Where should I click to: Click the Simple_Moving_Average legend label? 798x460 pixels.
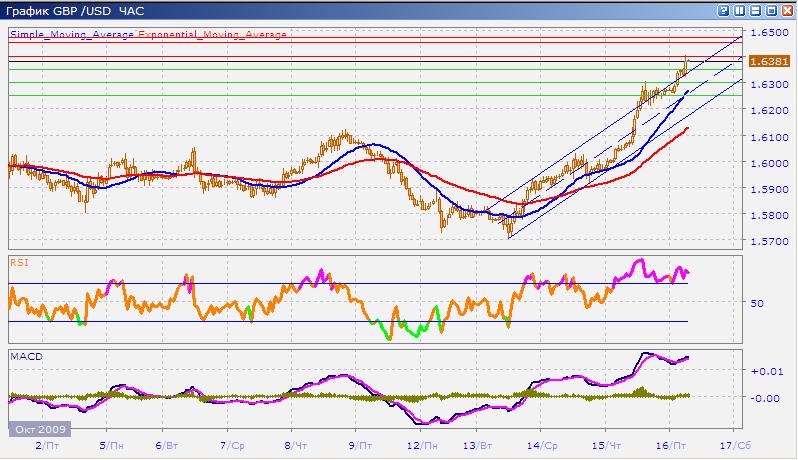point(72,34)
